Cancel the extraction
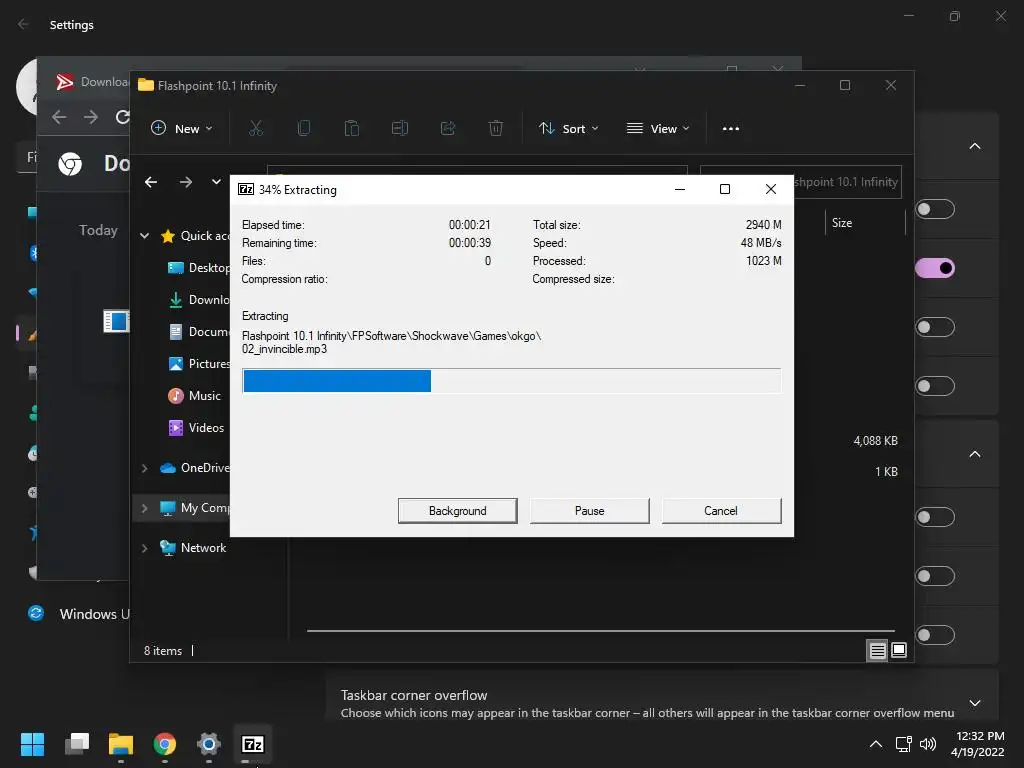The image size is (1024, 768). tap(721, 511)
